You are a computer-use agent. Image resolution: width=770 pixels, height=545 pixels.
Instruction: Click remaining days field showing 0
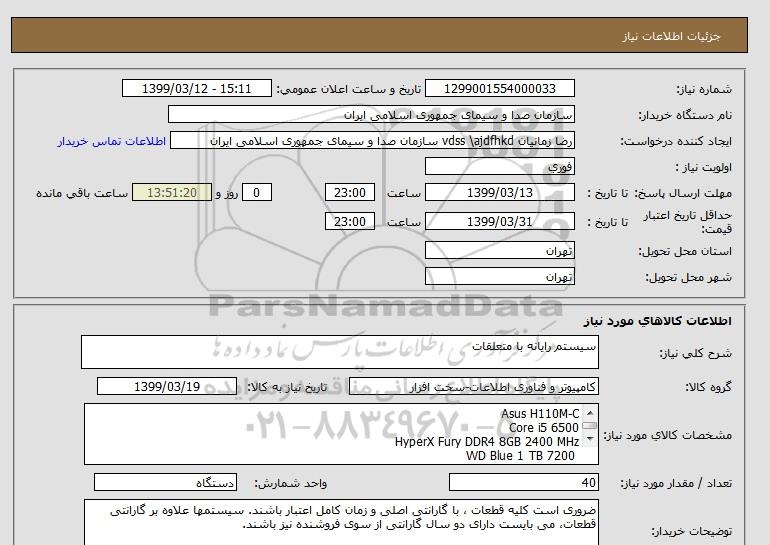256,193
